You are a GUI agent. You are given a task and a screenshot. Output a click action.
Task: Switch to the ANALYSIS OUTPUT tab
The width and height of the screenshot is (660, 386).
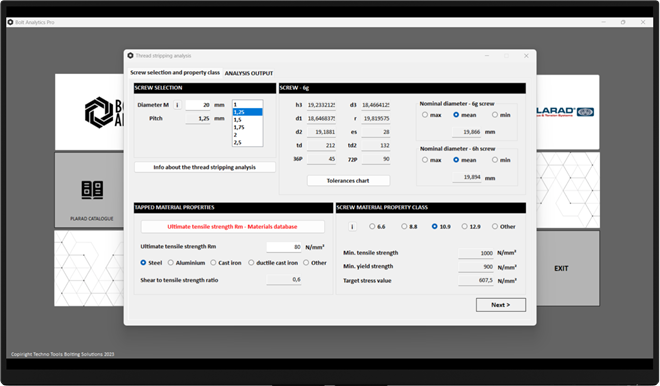(x=249, y=73)
